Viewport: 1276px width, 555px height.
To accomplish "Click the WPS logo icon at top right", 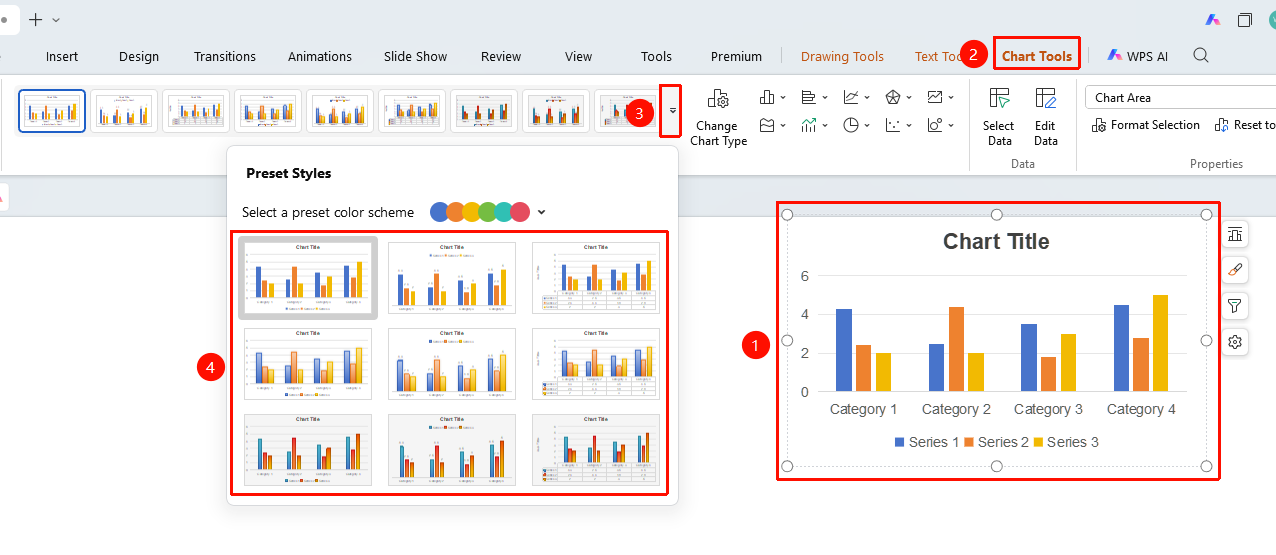I will (1212, 19).
